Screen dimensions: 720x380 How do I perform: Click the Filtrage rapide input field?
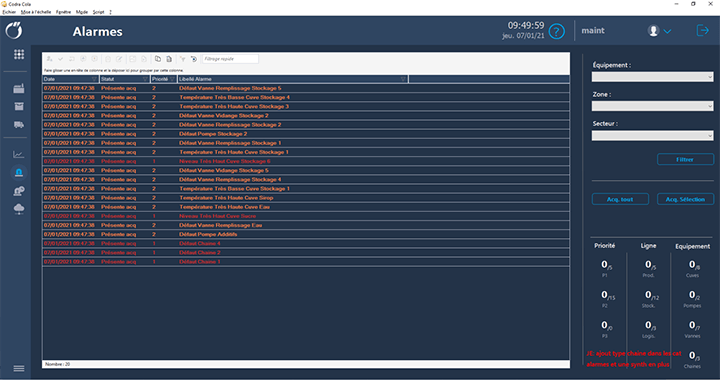click(230, 59)
